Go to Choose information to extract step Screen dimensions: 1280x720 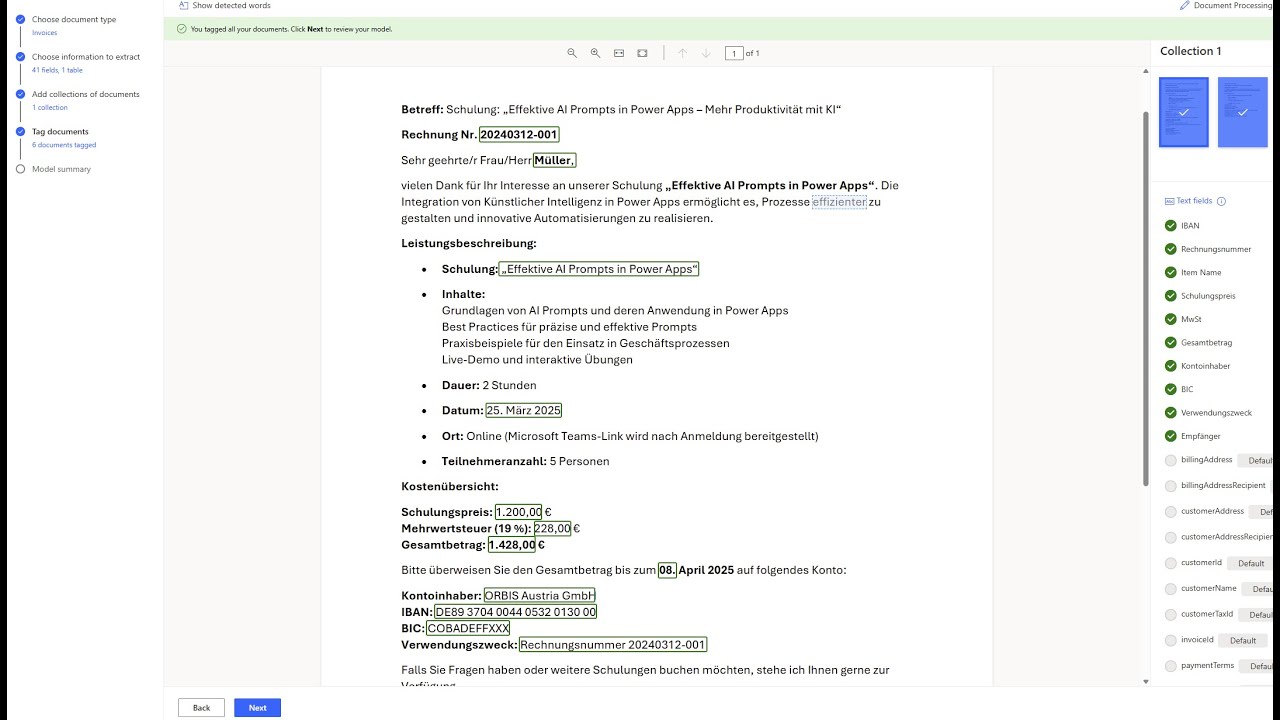(86, 57)
